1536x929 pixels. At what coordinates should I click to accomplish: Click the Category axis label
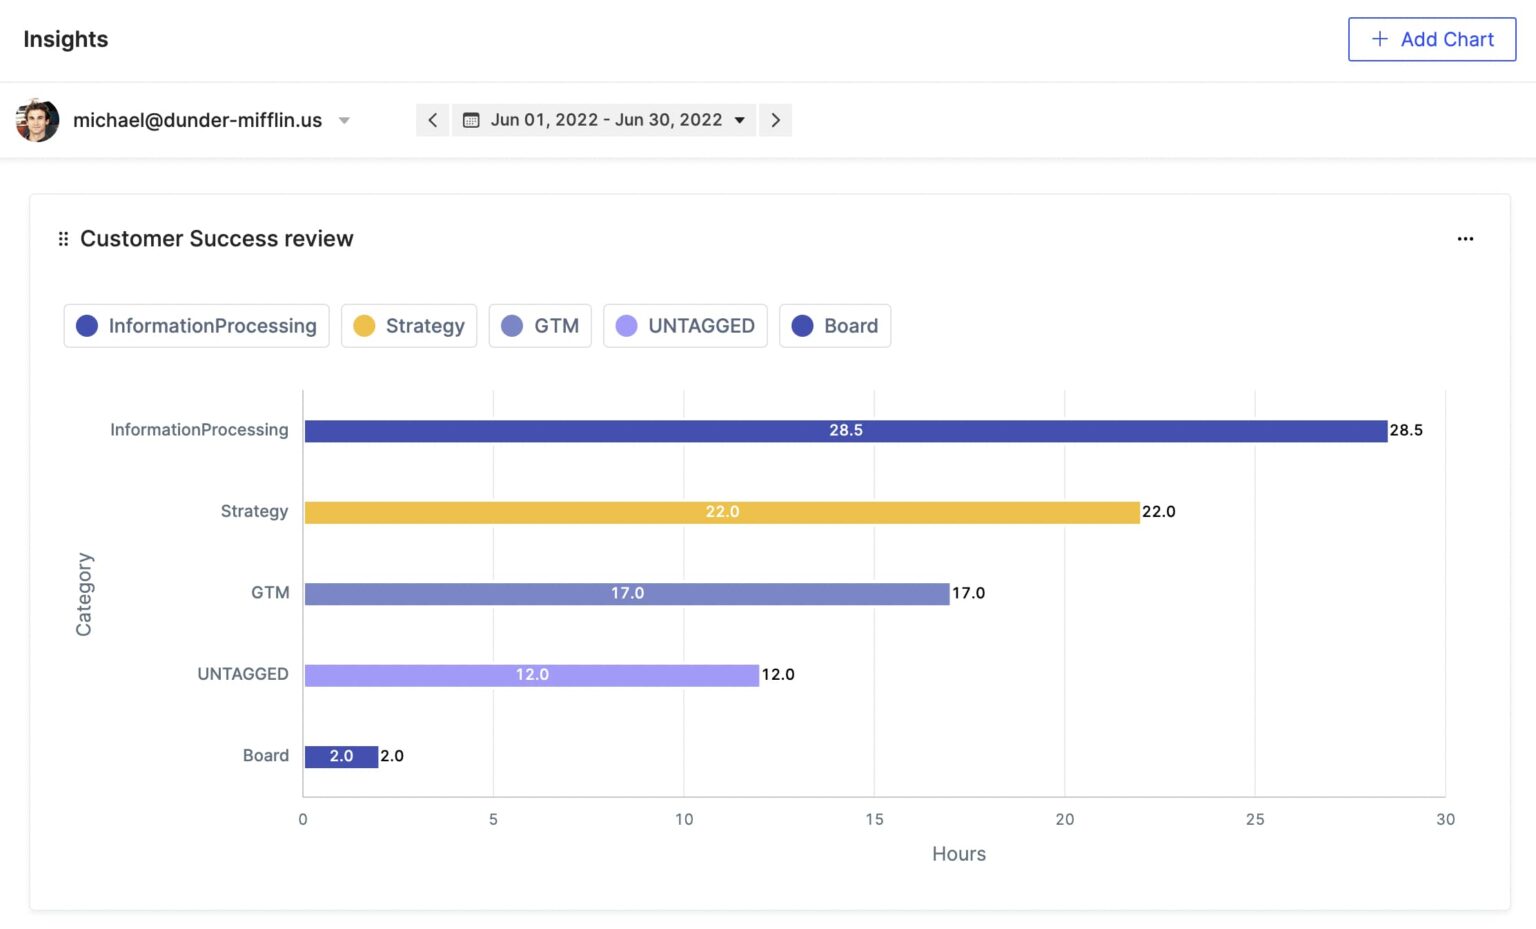[x=84, y=594]
